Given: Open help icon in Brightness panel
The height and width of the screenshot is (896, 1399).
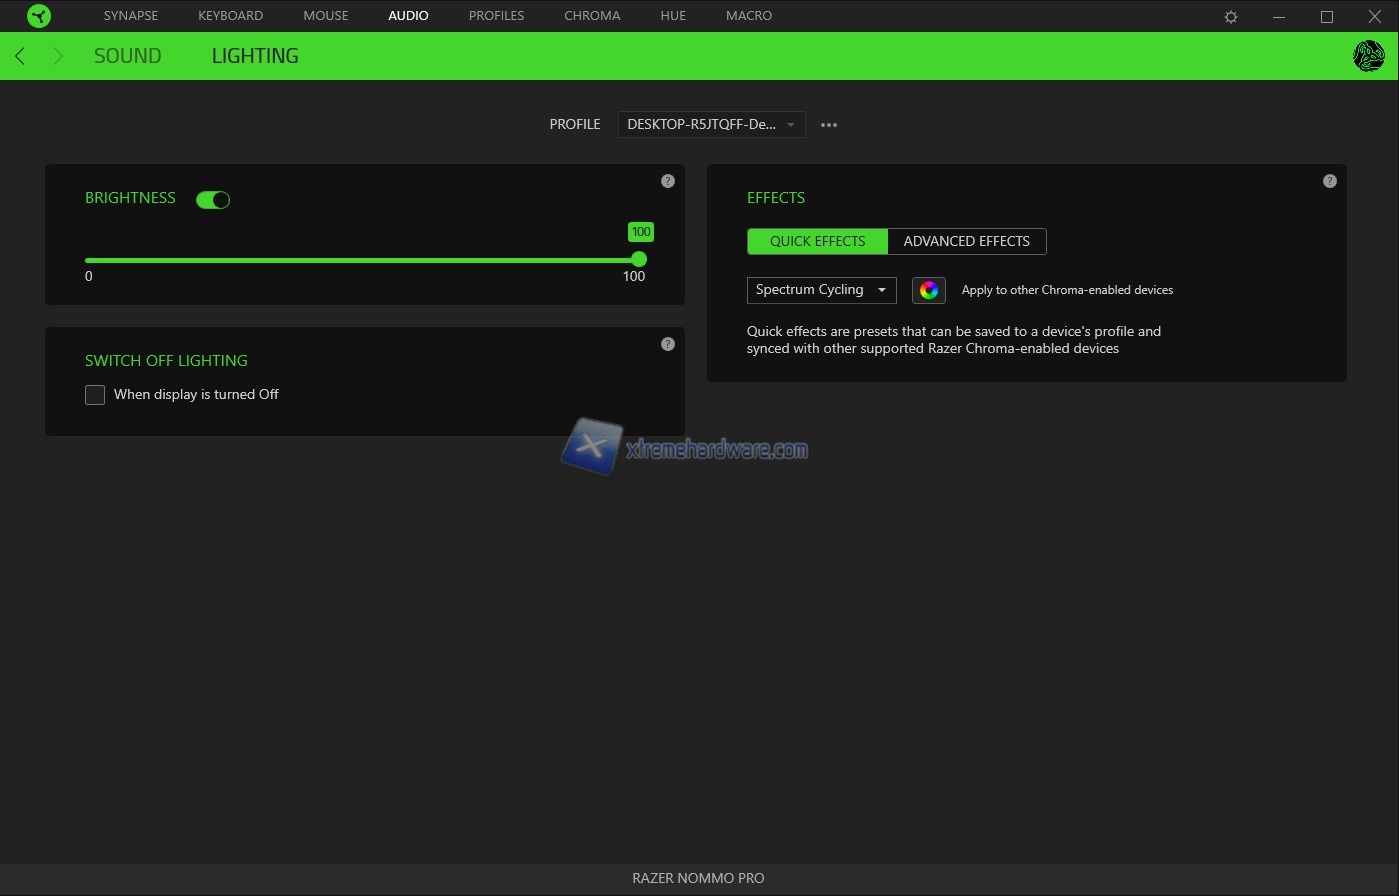Looking at the screenshot, I should click(x=668, y=181).
